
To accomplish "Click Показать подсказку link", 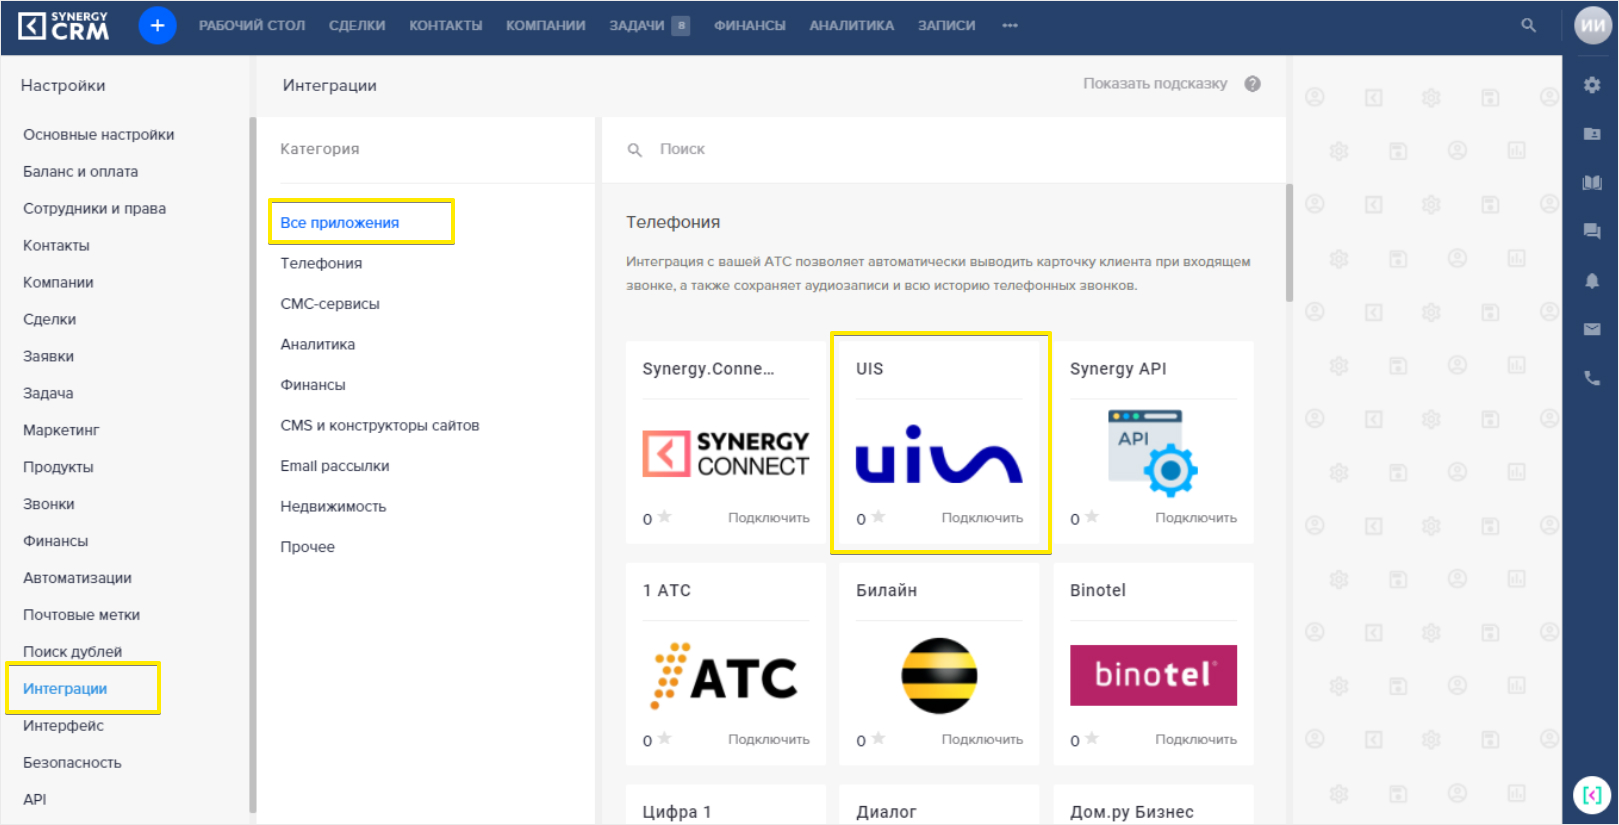I will tap(1155, 84).
